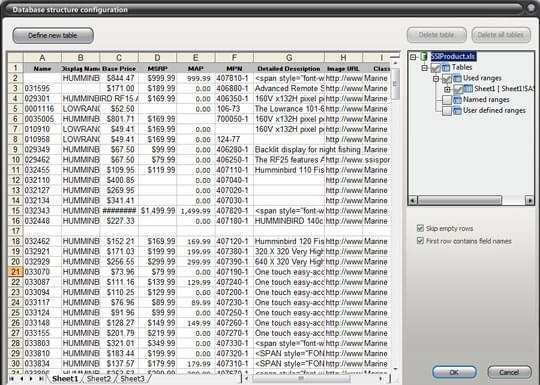540x385 pixels.
Task: Go to next sheet tab arrow
Action: [x=31, y=379]
